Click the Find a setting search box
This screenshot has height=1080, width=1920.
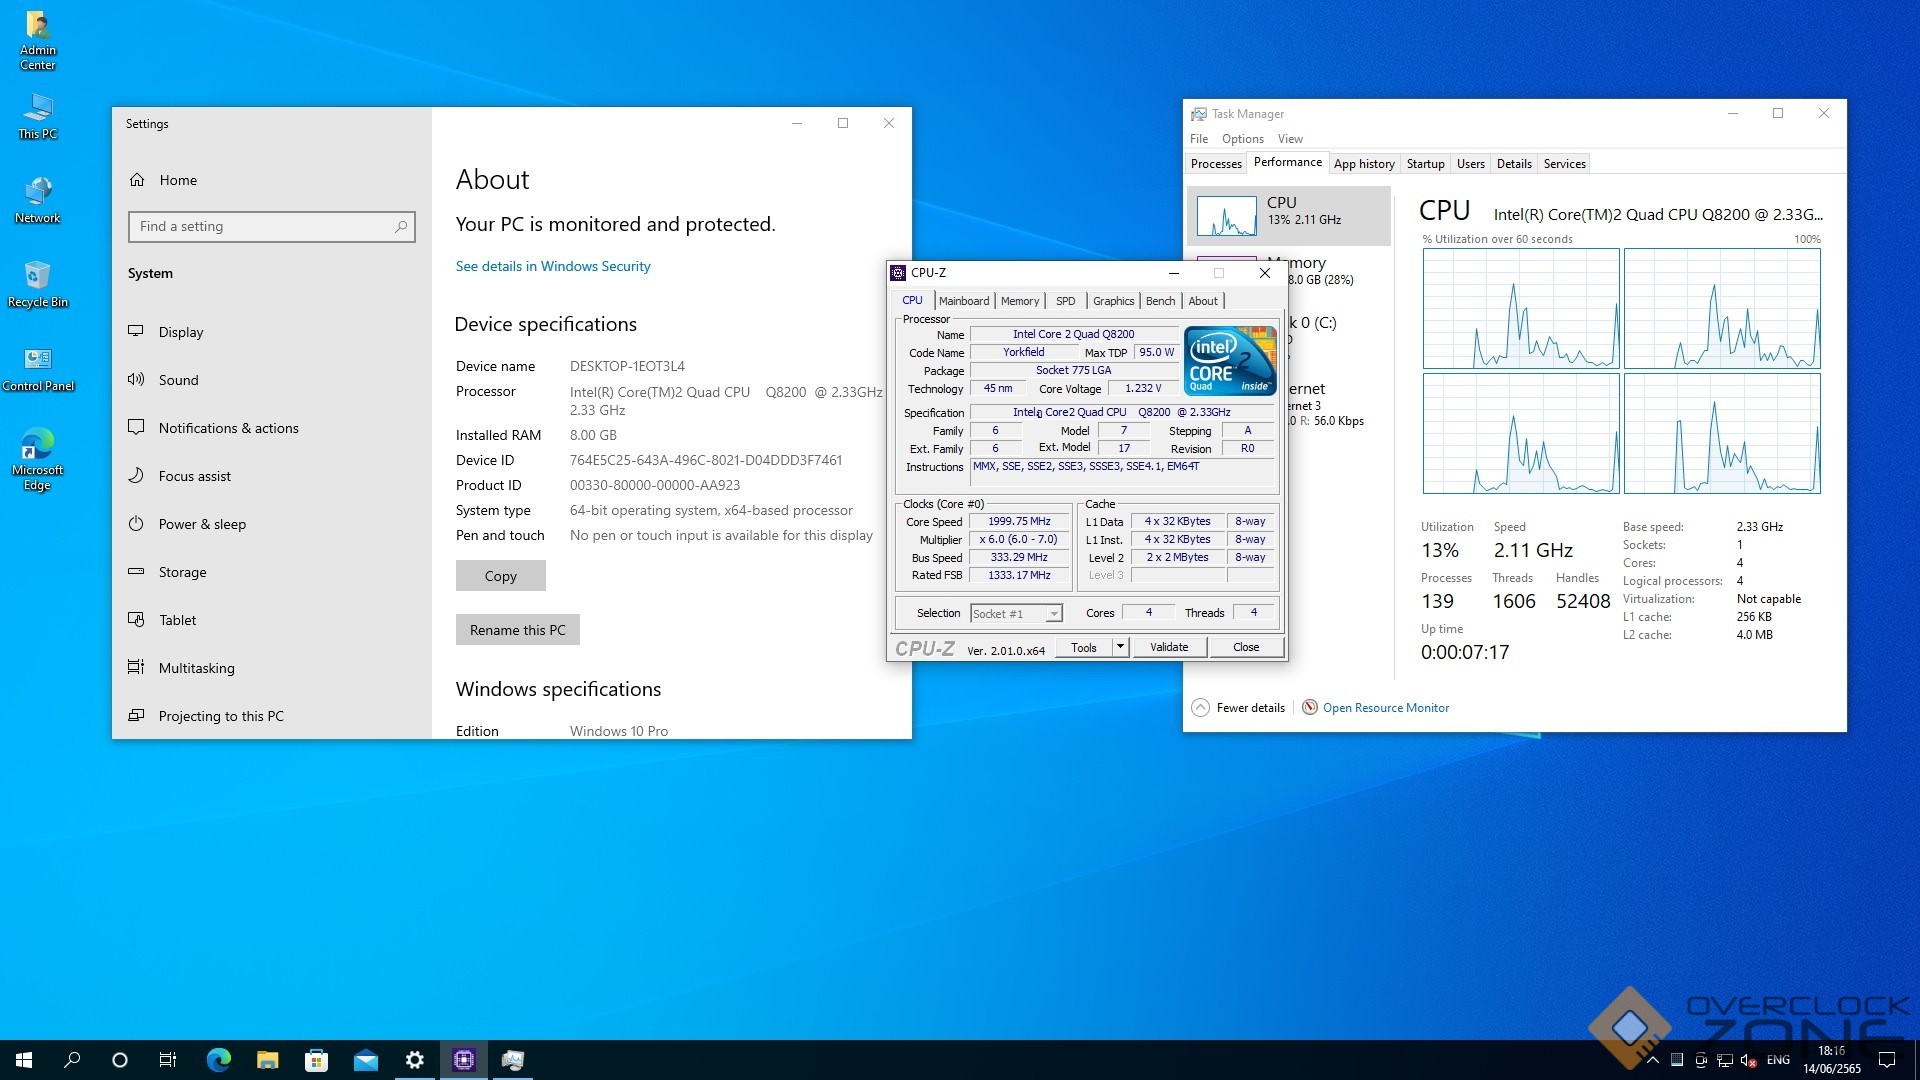pyautogui.click(x=271, y=227)
